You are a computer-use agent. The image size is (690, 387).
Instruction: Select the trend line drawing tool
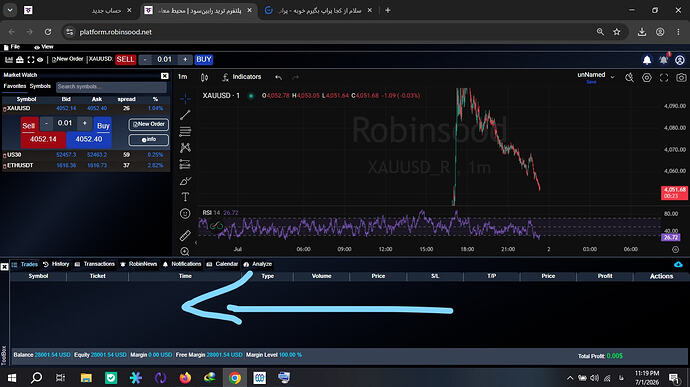(185, 115)
